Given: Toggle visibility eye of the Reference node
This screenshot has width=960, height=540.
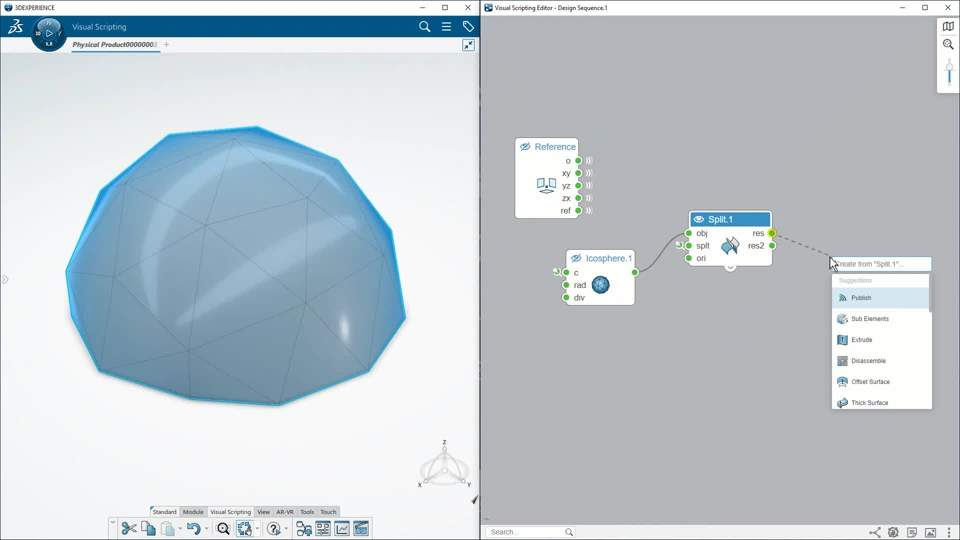Looking at the screenshot, I should [525, 147].
